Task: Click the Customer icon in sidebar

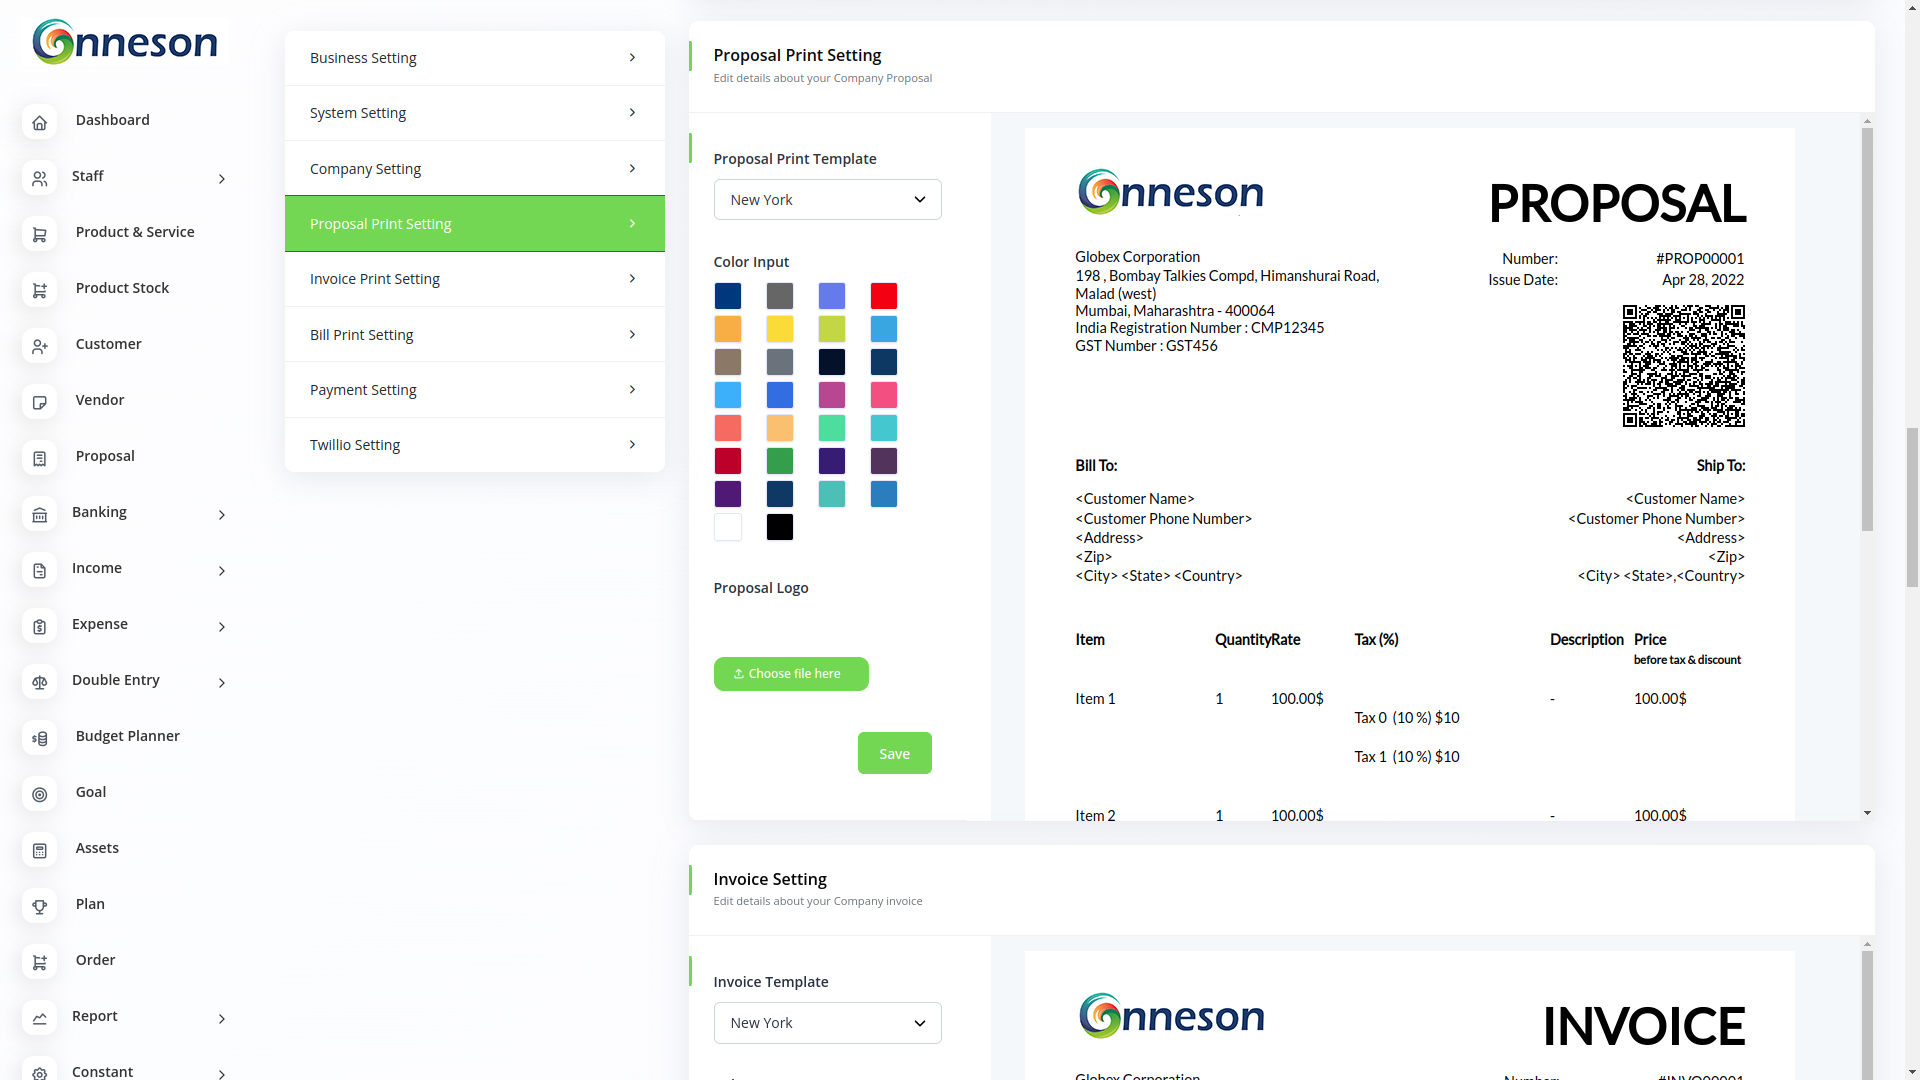Action: (39, 346)
